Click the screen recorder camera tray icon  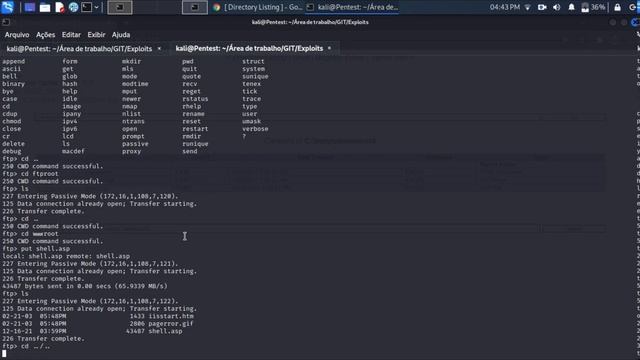click(x=542, y=7)
